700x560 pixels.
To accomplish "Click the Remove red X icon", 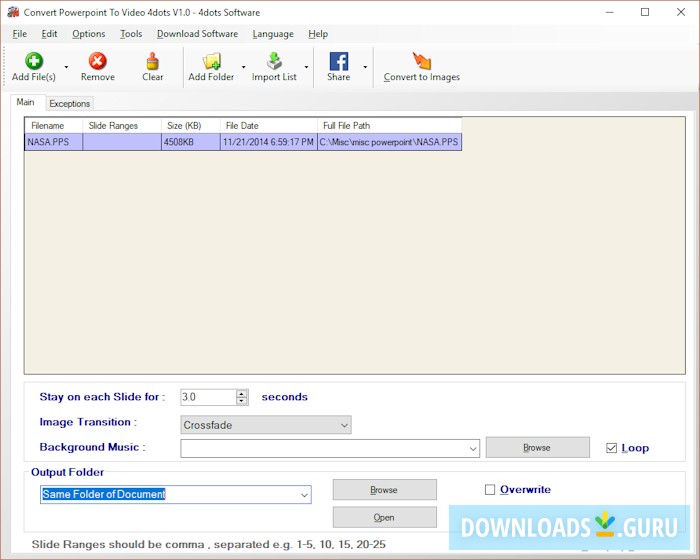I will [x=97, y=61].
